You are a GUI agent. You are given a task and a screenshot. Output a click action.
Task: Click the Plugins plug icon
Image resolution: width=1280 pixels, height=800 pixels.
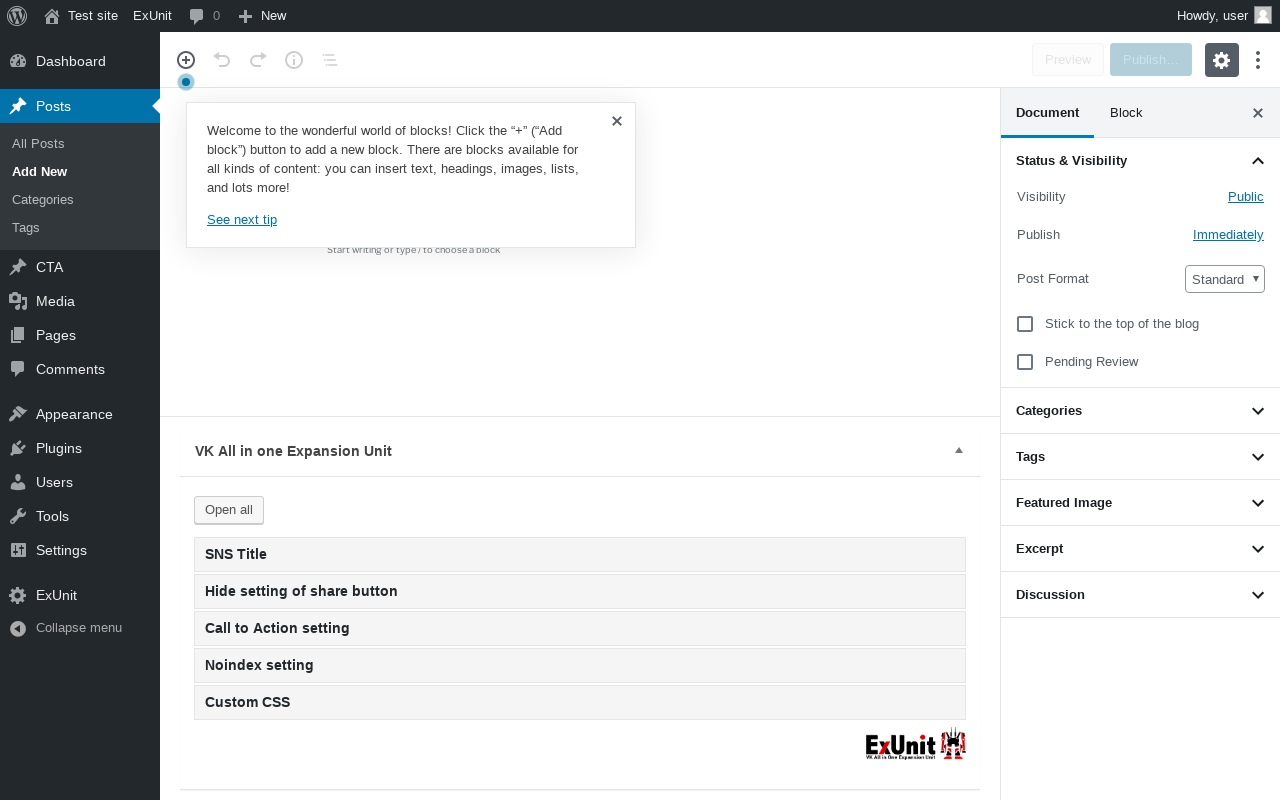click(x=18, y=448)
